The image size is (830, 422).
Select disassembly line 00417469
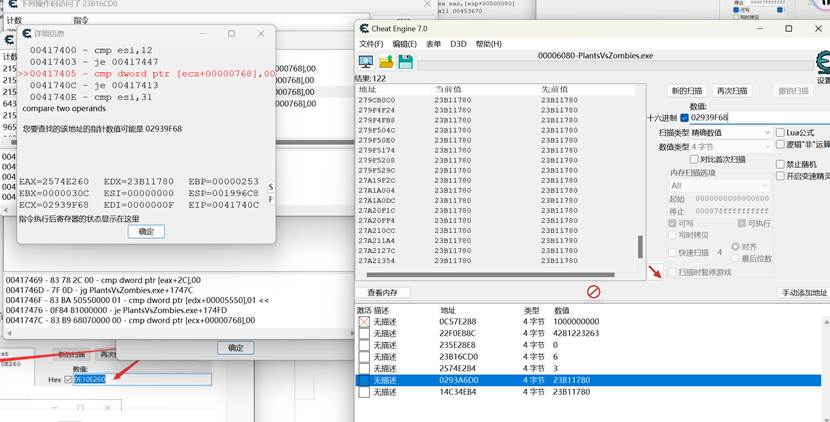[x=103, y=280]
